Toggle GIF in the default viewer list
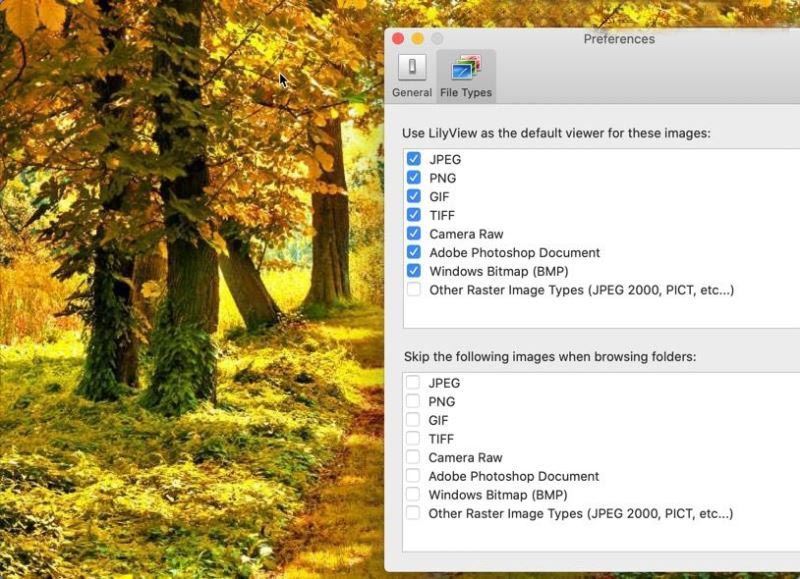800x579 pixels. (x=414, y=196)
